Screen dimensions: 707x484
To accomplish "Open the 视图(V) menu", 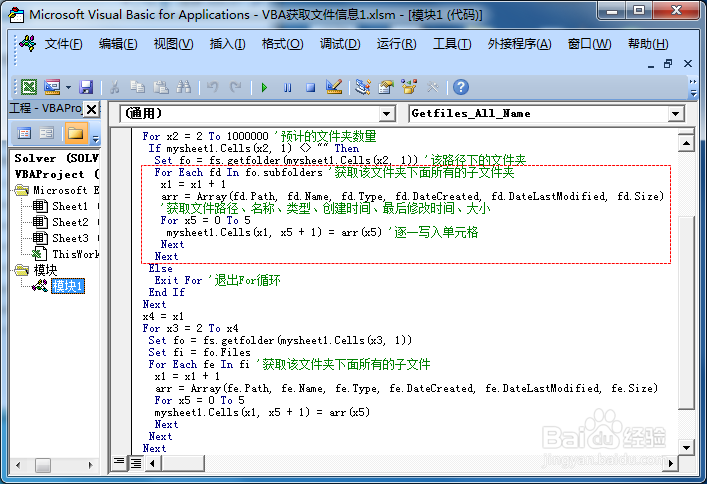I will click(173, 44).
